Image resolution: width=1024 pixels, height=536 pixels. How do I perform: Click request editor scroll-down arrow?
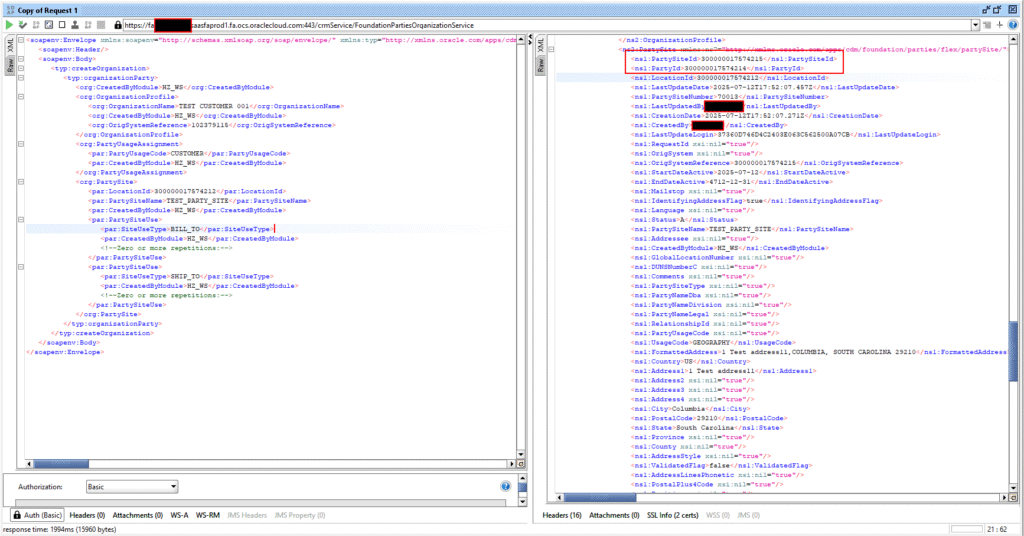point(520,454)
